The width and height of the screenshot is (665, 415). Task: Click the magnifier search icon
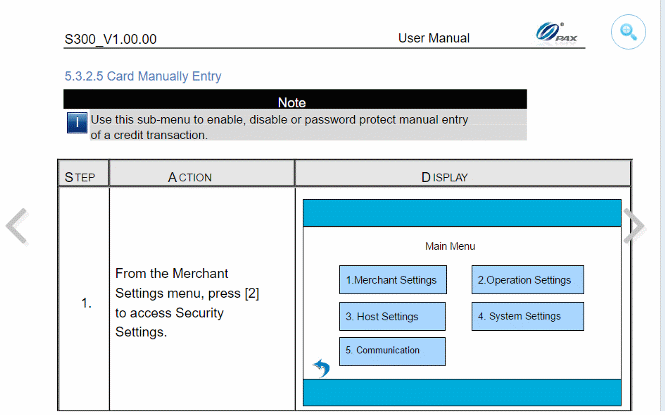tap(628, 31)
